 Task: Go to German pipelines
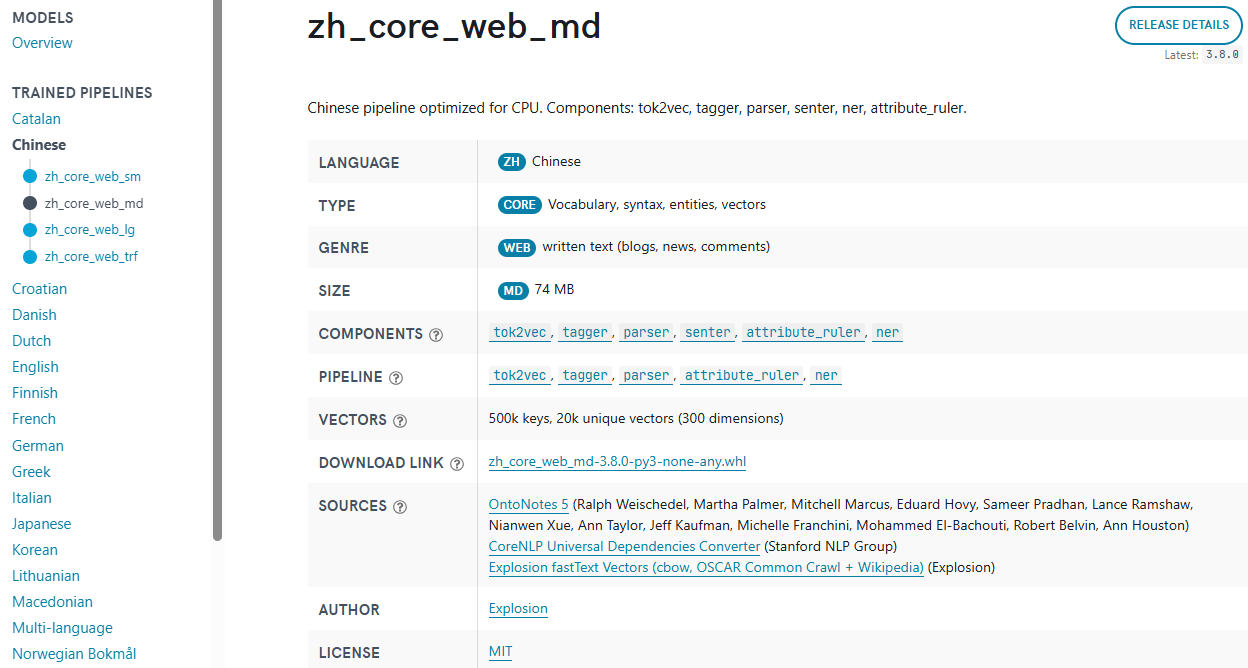tap(38, 446)
